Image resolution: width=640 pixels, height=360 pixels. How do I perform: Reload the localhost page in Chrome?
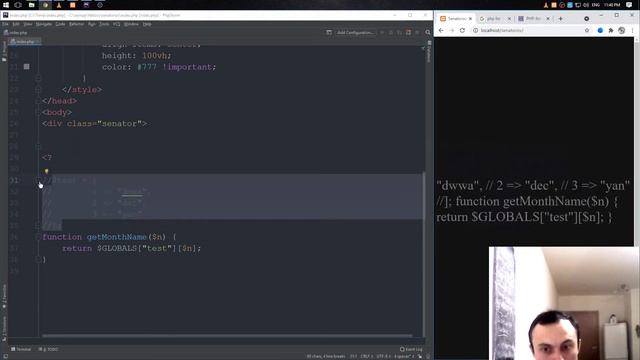(x=462, y=30)
